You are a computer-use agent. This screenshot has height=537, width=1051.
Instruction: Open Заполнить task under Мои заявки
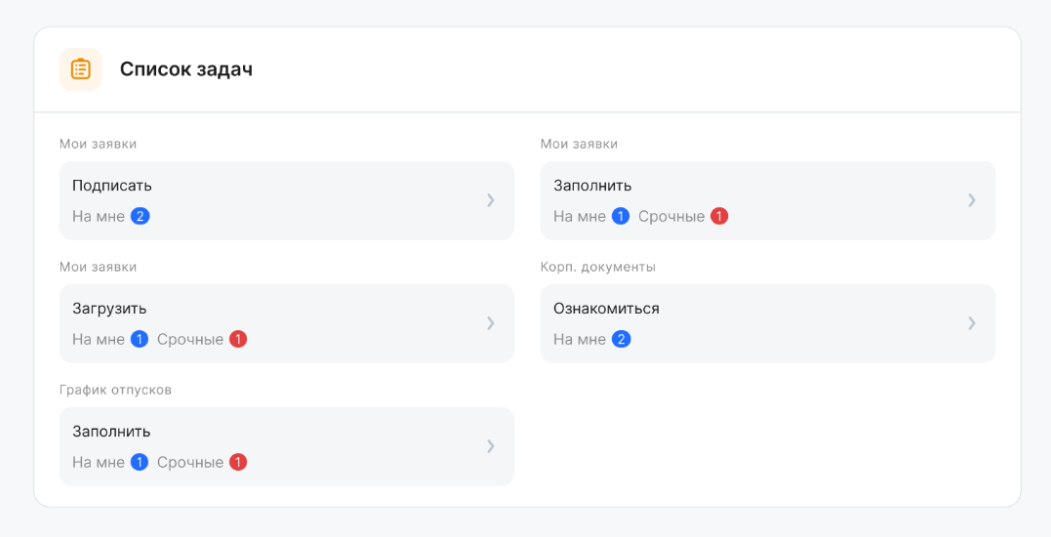pyautogui.click(x=592, y=185)
